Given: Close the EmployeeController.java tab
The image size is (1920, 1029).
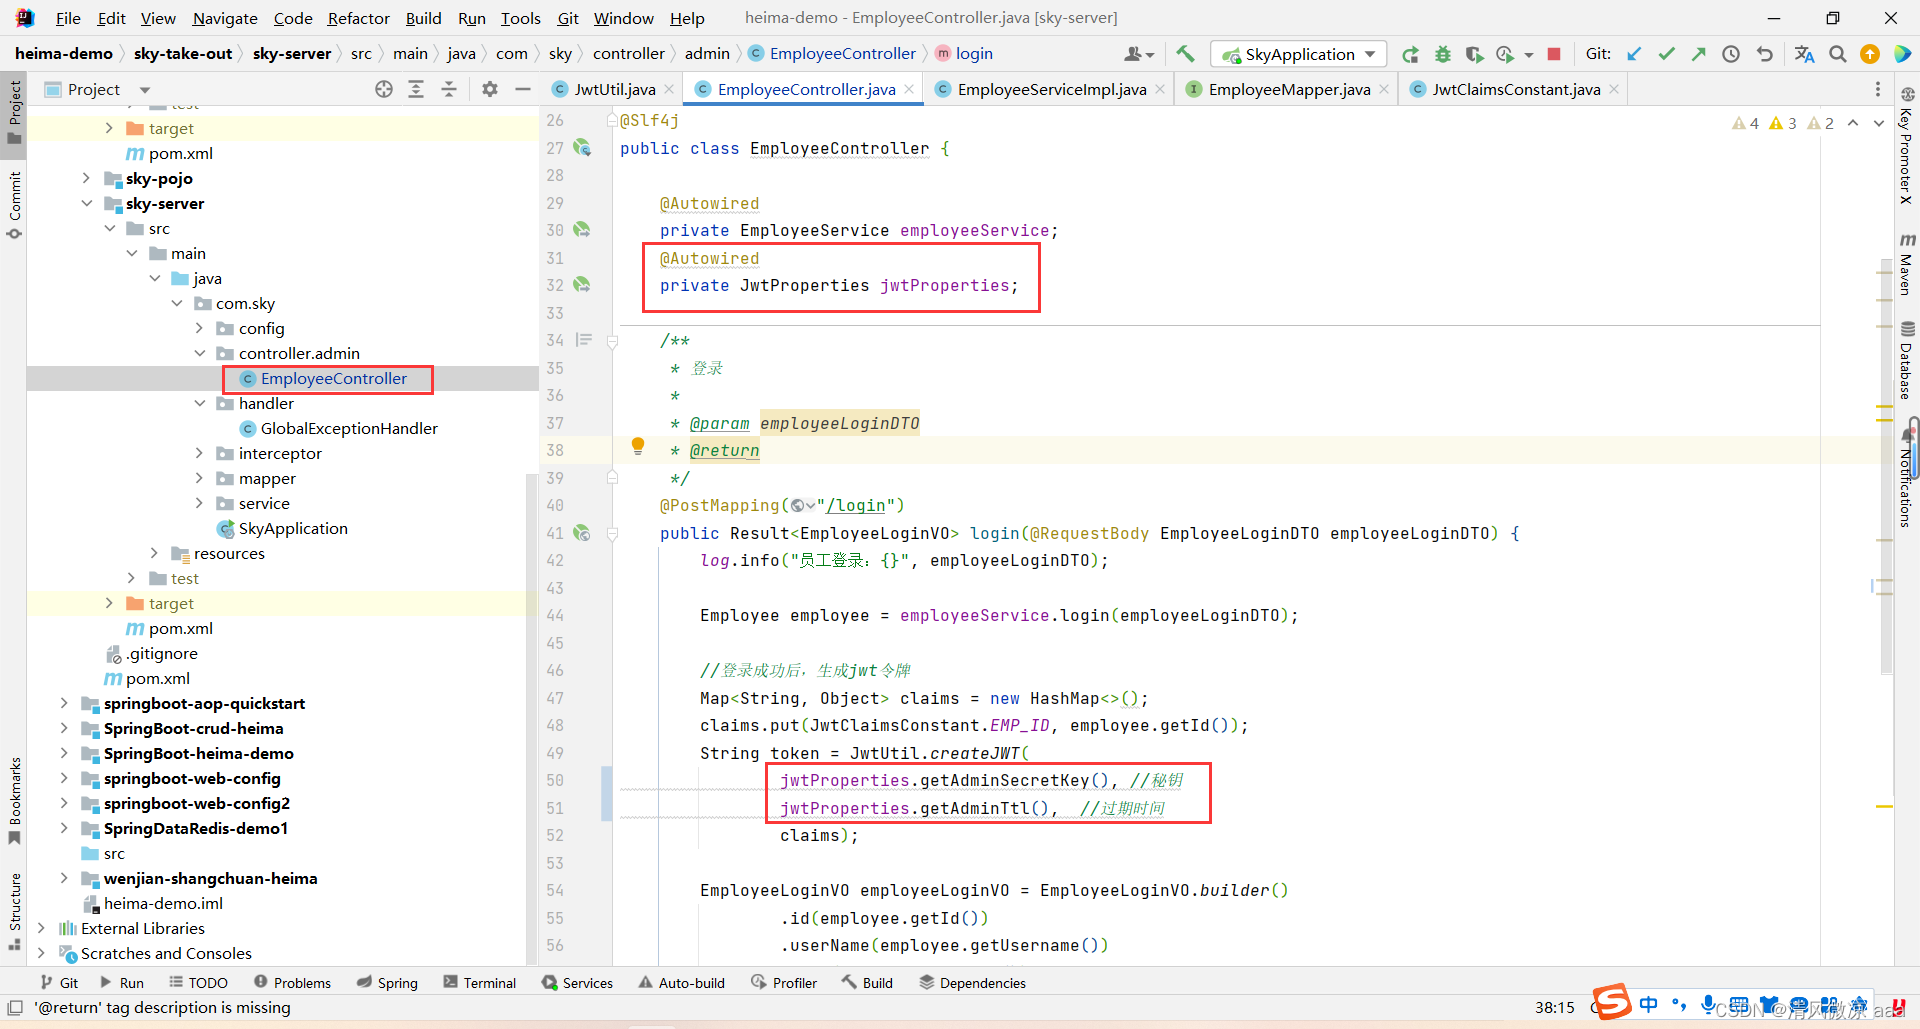Looking at the screenshot, I should click(x=909, y=89).
